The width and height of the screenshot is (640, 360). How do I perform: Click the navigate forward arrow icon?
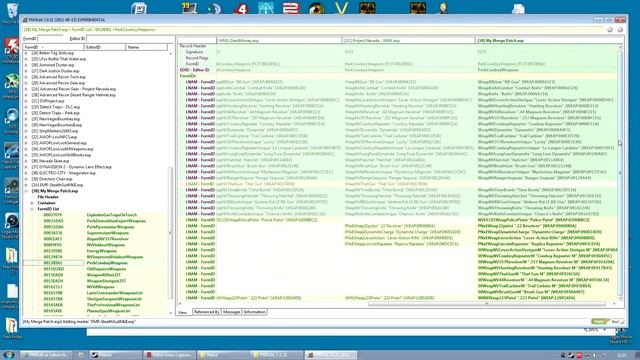(x=620, y=29)
